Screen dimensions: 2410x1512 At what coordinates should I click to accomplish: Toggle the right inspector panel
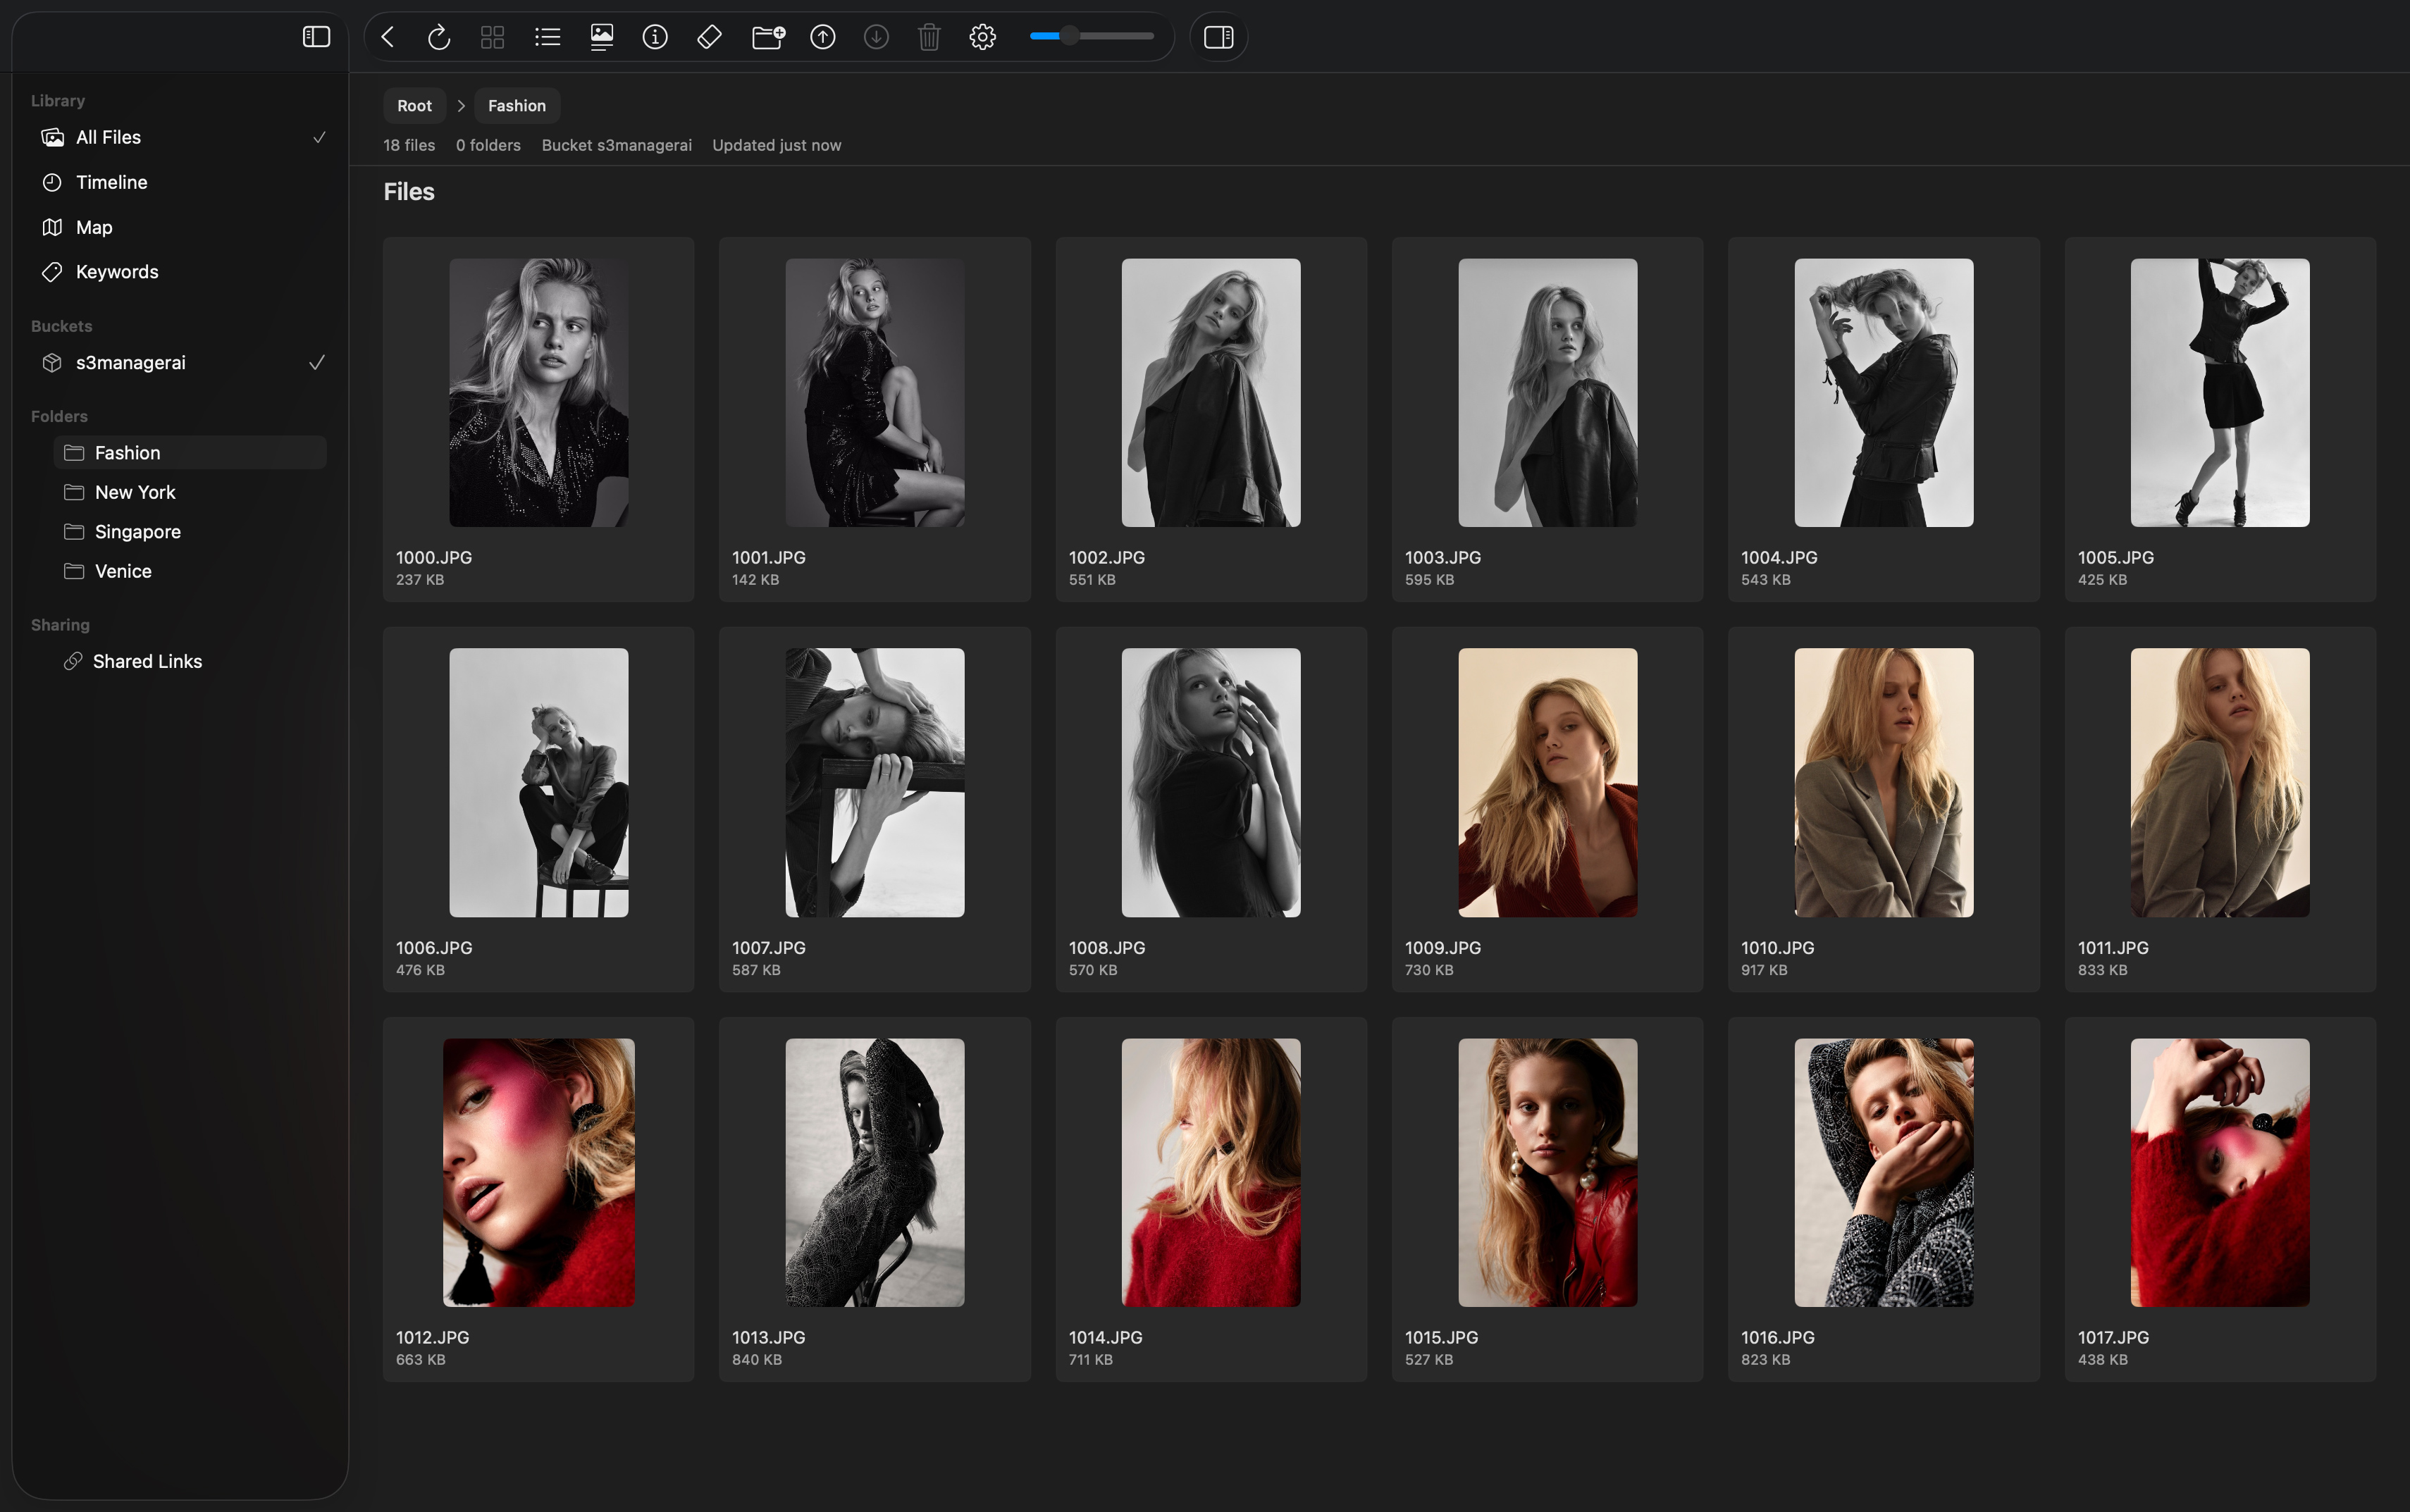click(1218, 37)
